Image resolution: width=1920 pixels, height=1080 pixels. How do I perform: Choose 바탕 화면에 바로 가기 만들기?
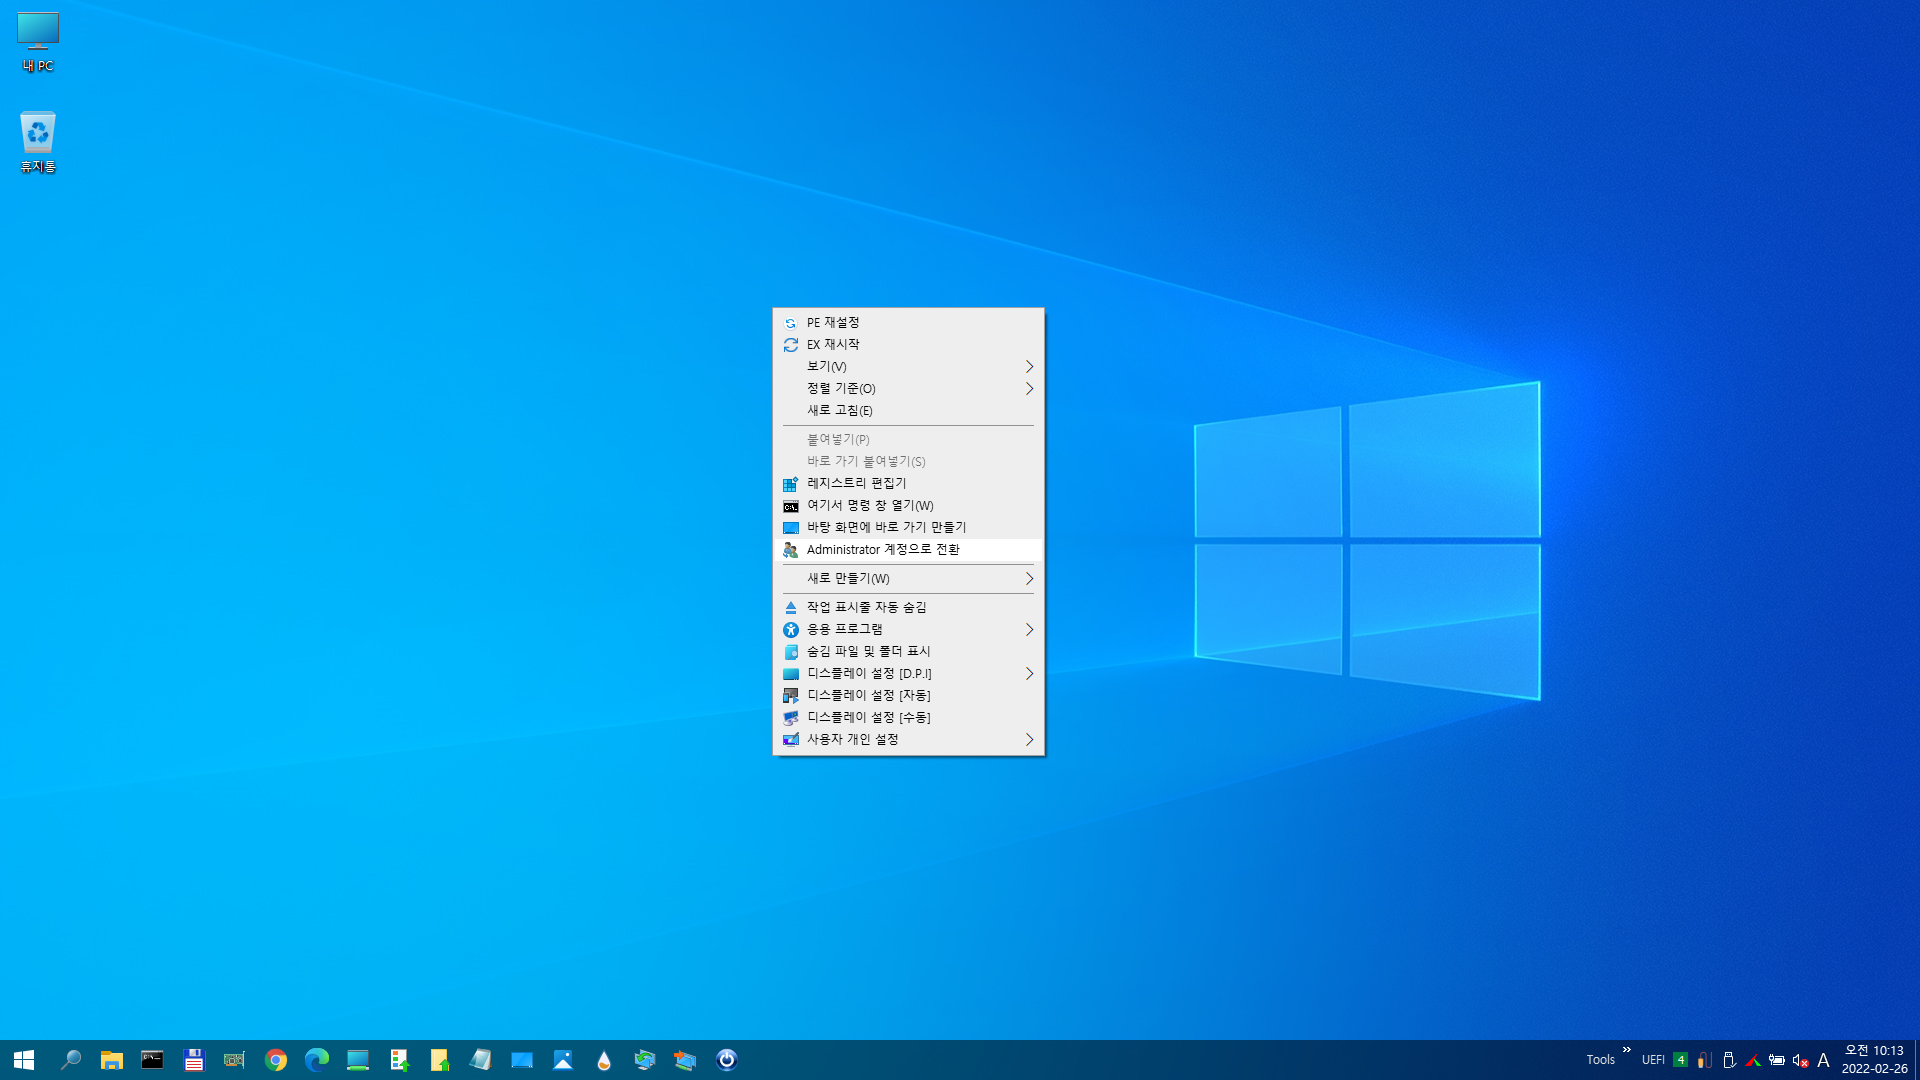tap(908, 528)
